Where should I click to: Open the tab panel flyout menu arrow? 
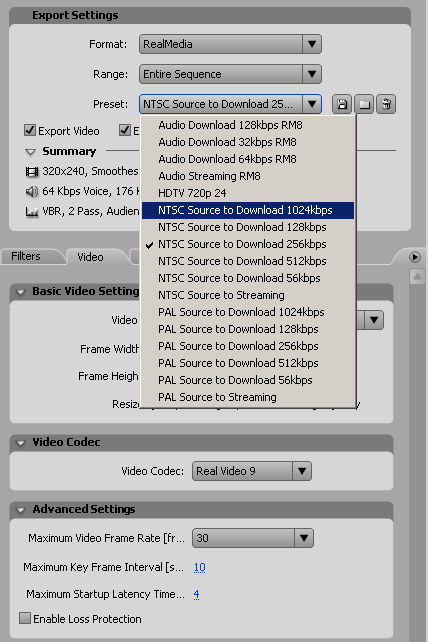pos(415,257)
